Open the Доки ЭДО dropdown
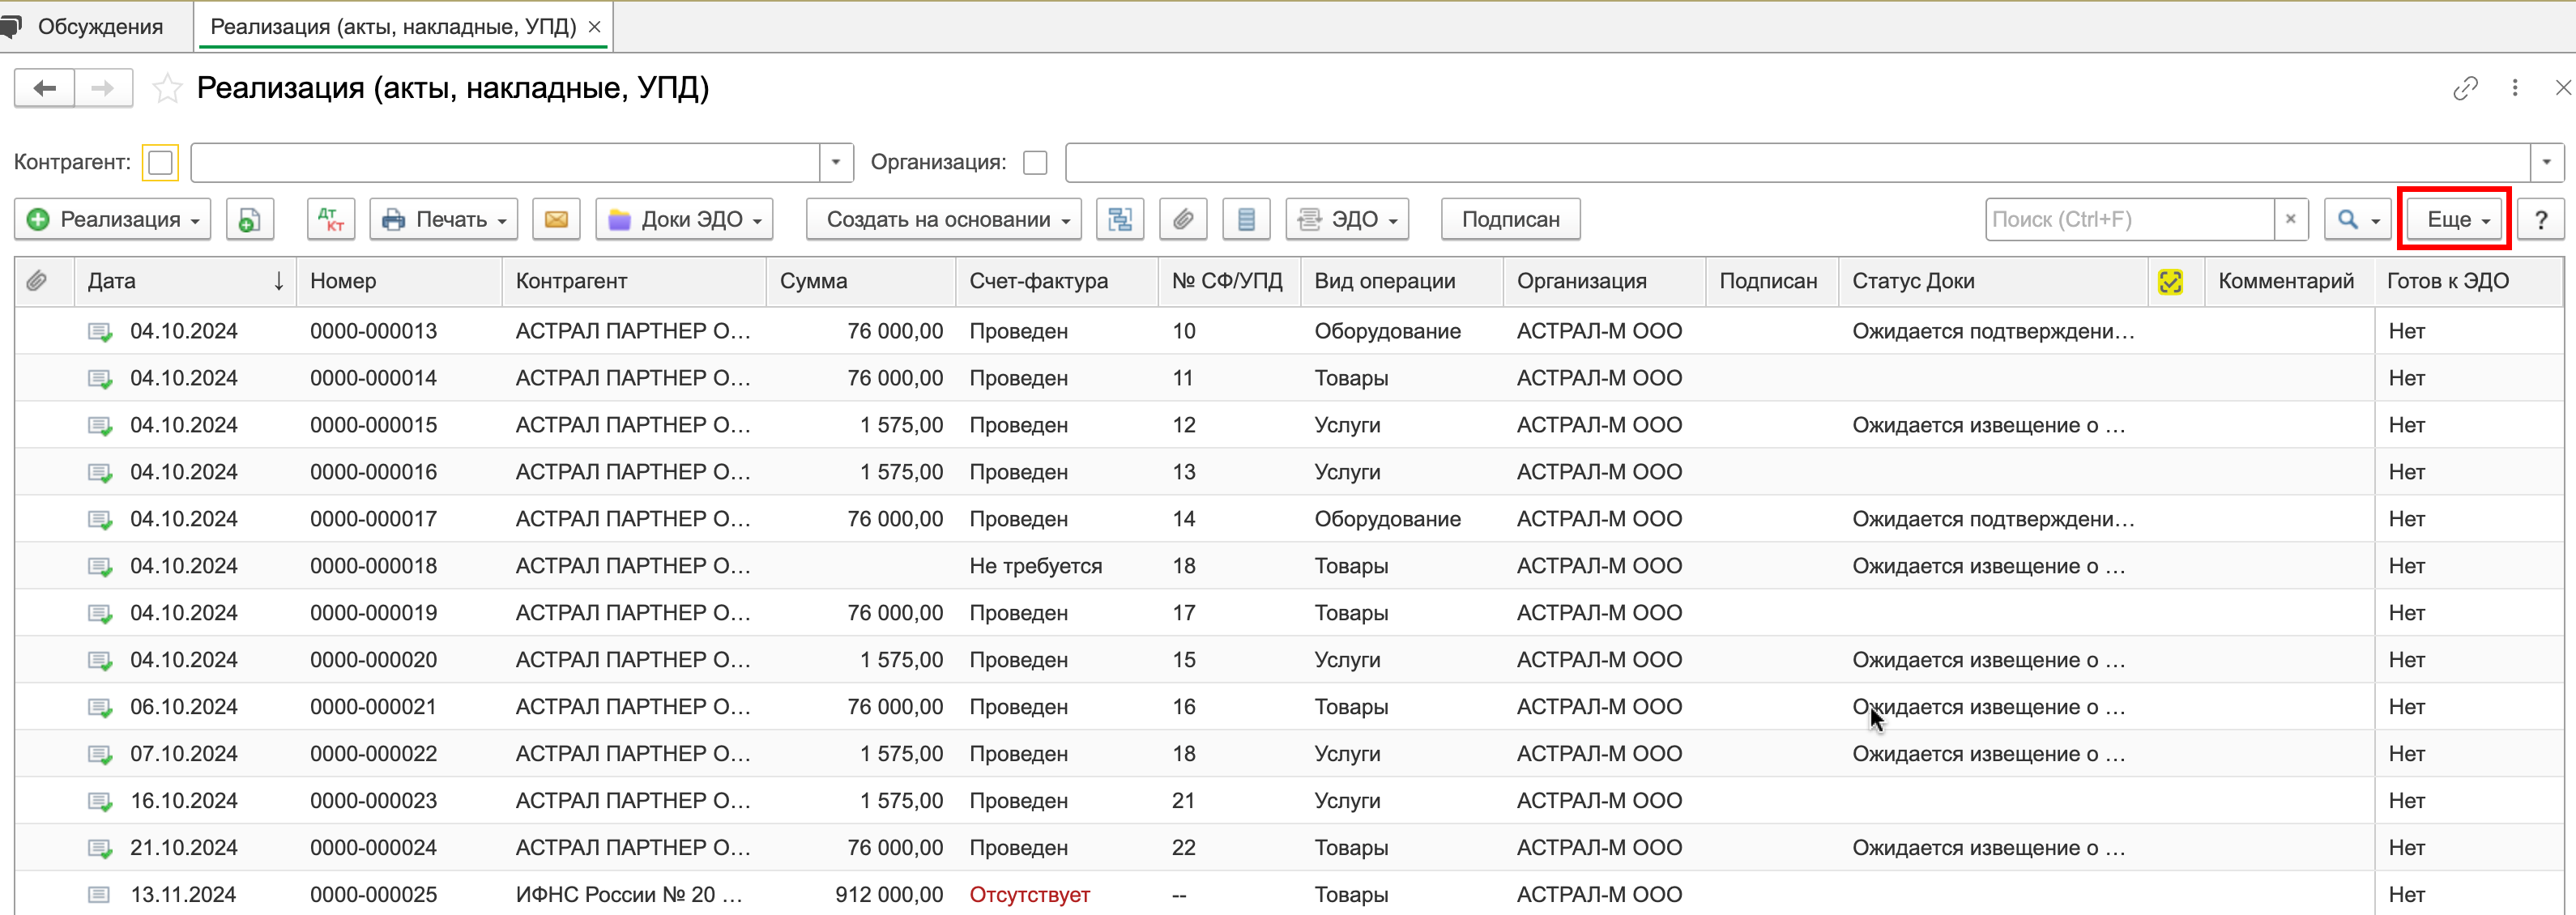Screen dimensions: 2576x915 pos(685,219)
